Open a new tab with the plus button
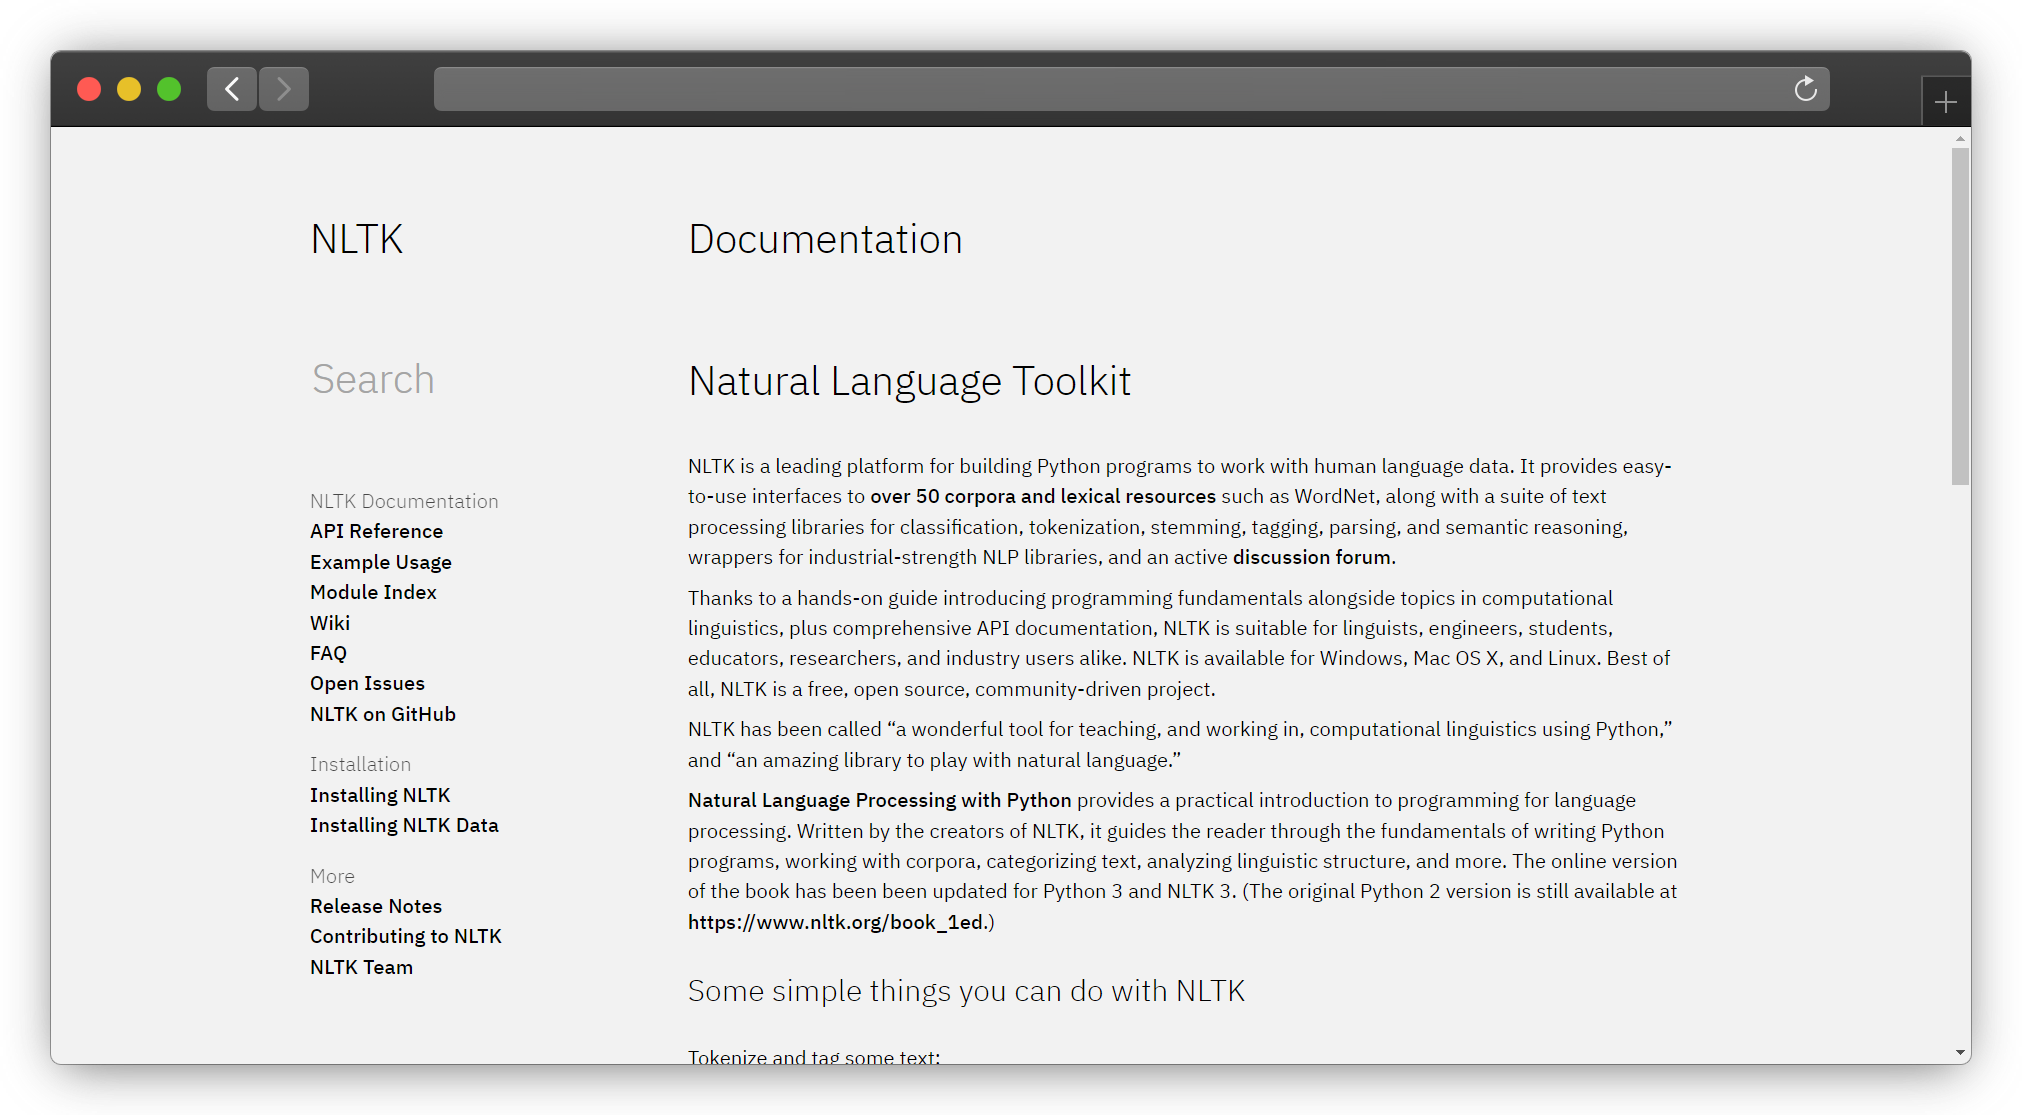The height and width of the screenshot is (1115, 2022). pos(1945,102)
